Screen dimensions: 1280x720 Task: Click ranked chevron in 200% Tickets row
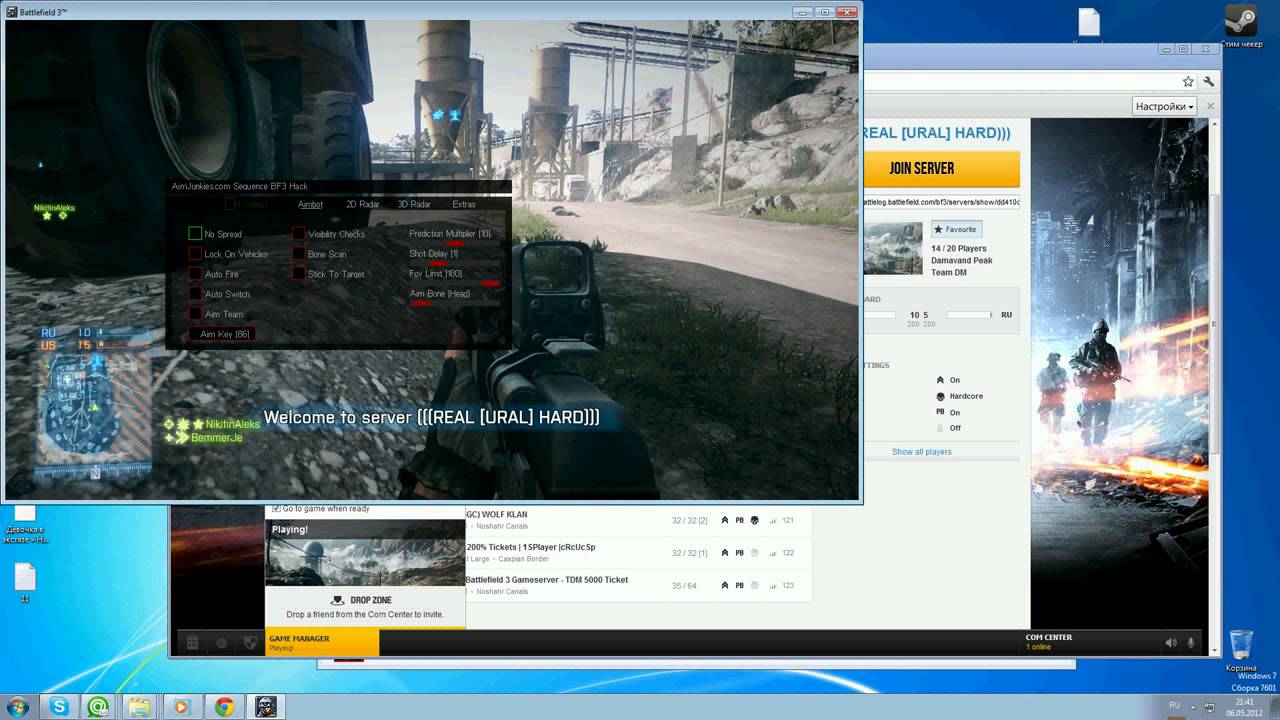(x=725, y=553)
